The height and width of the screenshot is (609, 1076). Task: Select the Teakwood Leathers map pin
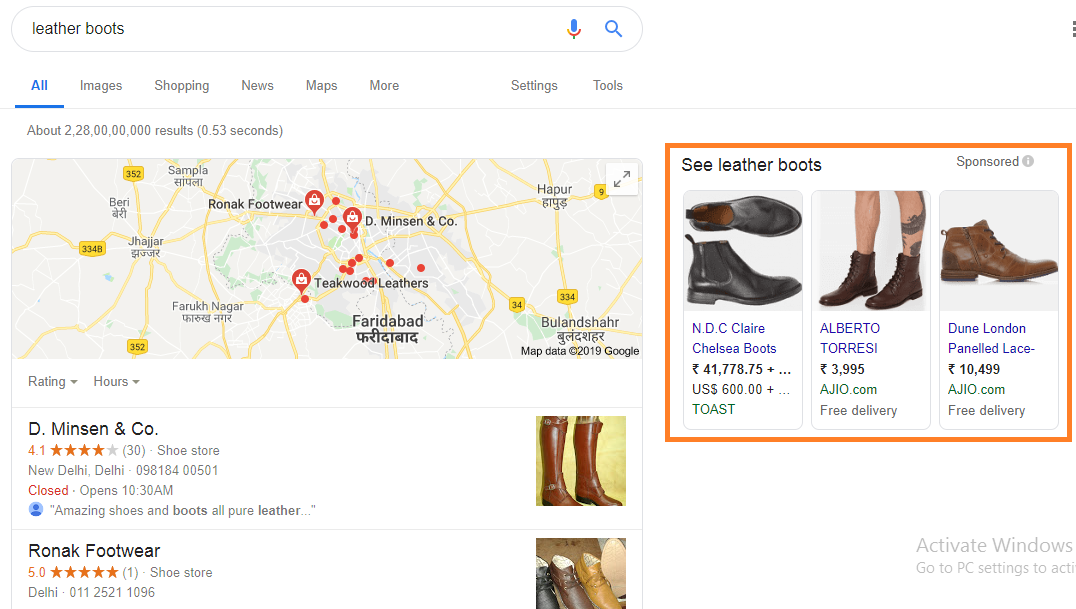[x=301, y=281]
